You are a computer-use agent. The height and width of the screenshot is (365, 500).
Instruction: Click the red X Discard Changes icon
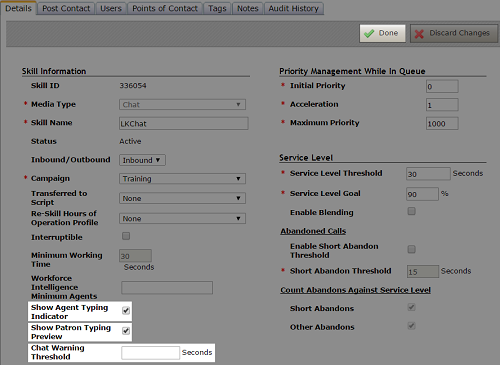click(x=419, y=34)
